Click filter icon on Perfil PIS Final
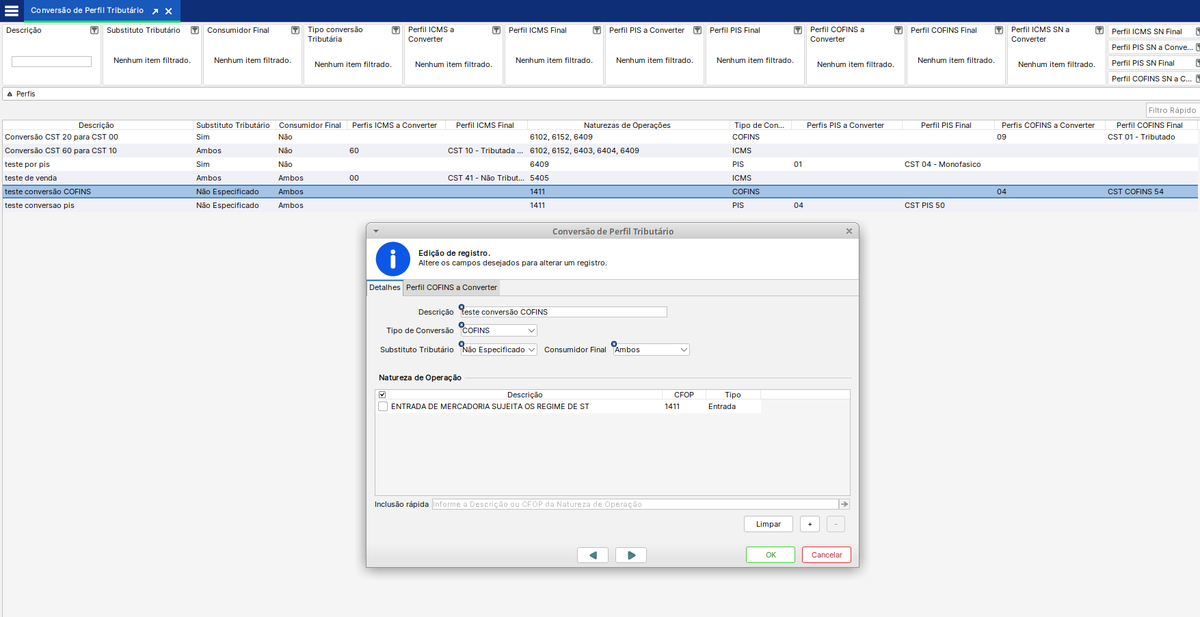The height and width of the screenshot is (617, 1200). pos(797,31)
